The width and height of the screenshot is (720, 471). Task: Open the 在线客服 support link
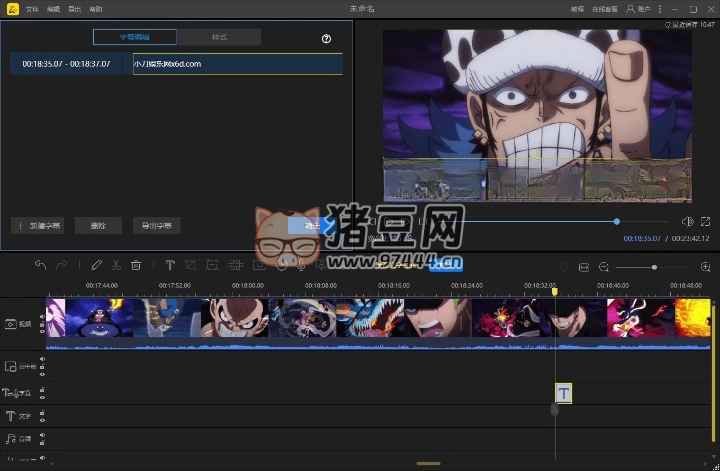[x=605, y=9]
